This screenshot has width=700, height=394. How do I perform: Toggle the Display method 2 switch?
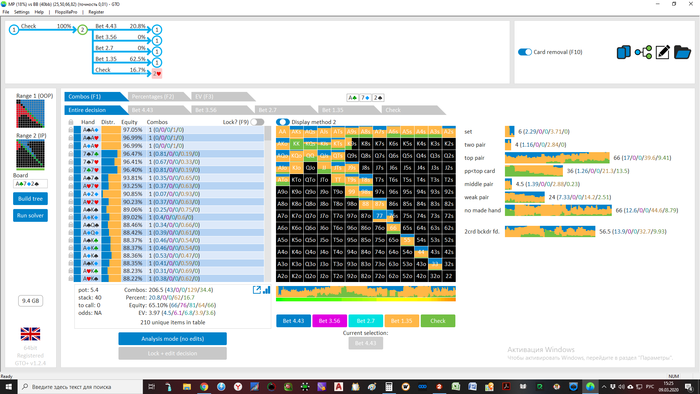click(x=283, y=122)
